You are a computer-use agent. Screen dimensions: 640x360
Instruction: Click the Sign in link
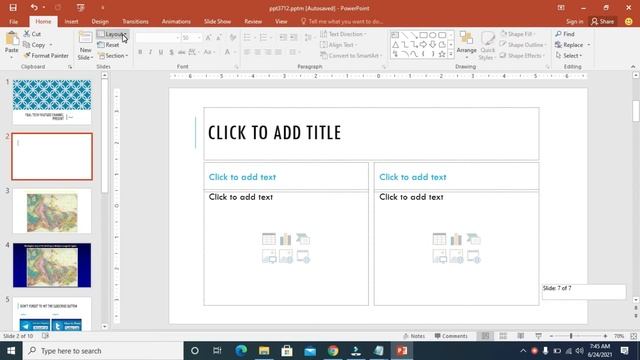[x=575, y=21]
